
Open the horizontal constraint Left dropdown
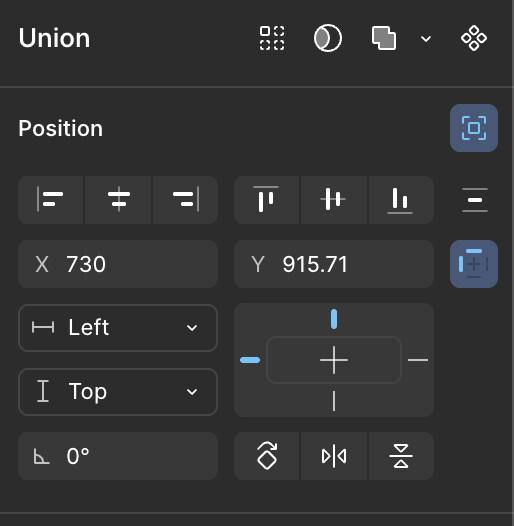tap(118, 328)
